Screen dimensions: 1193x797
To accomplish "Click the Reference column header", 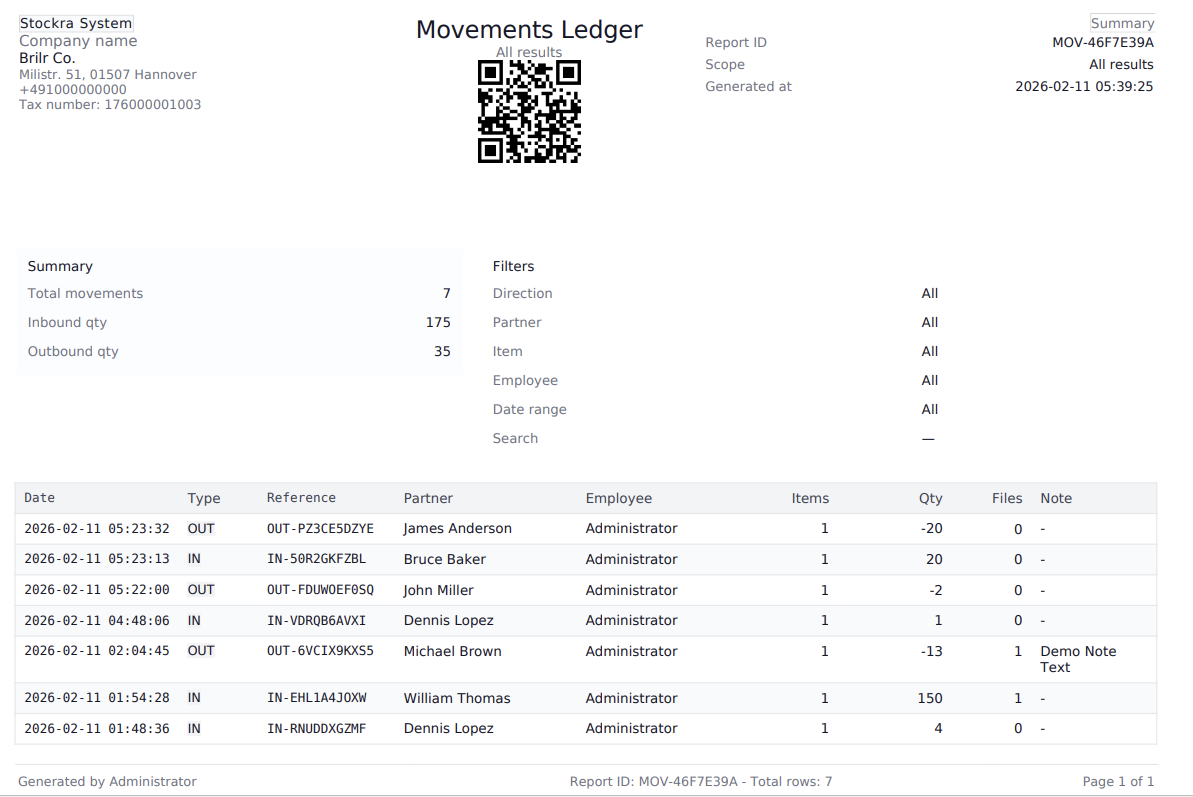I will 301,498.
